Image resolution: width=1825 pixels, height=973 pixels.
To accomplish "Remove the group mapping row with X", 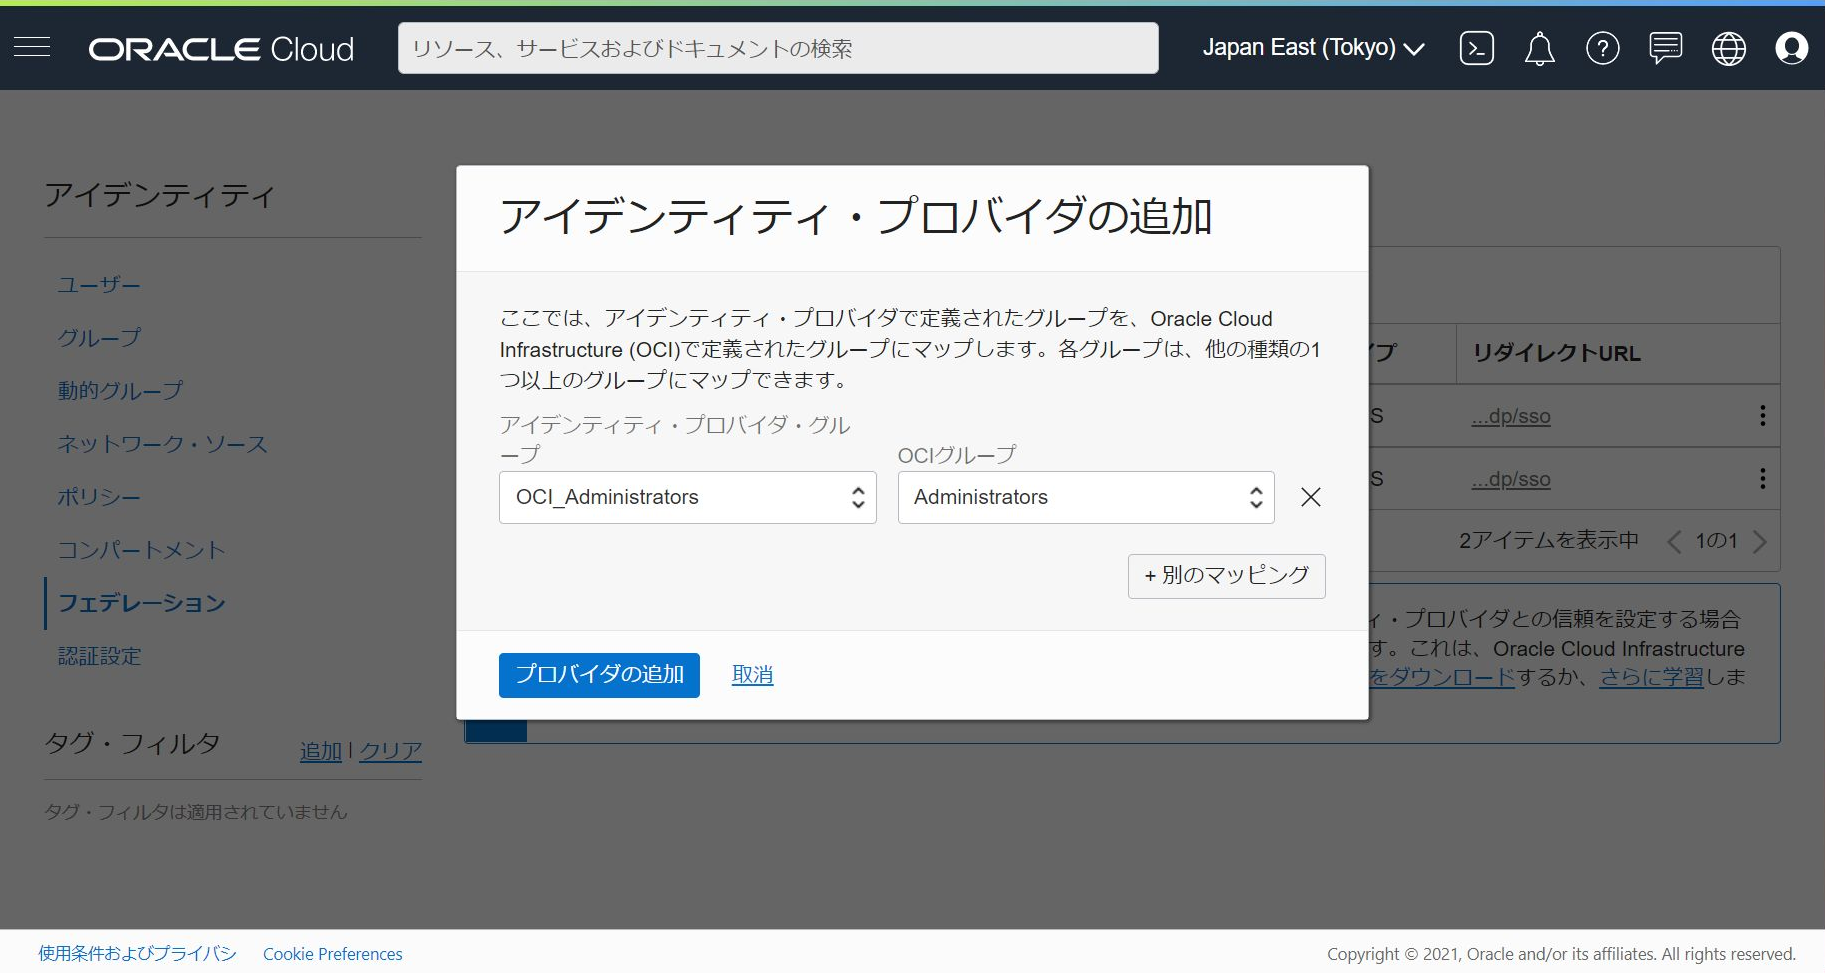I will point(1310,497).
